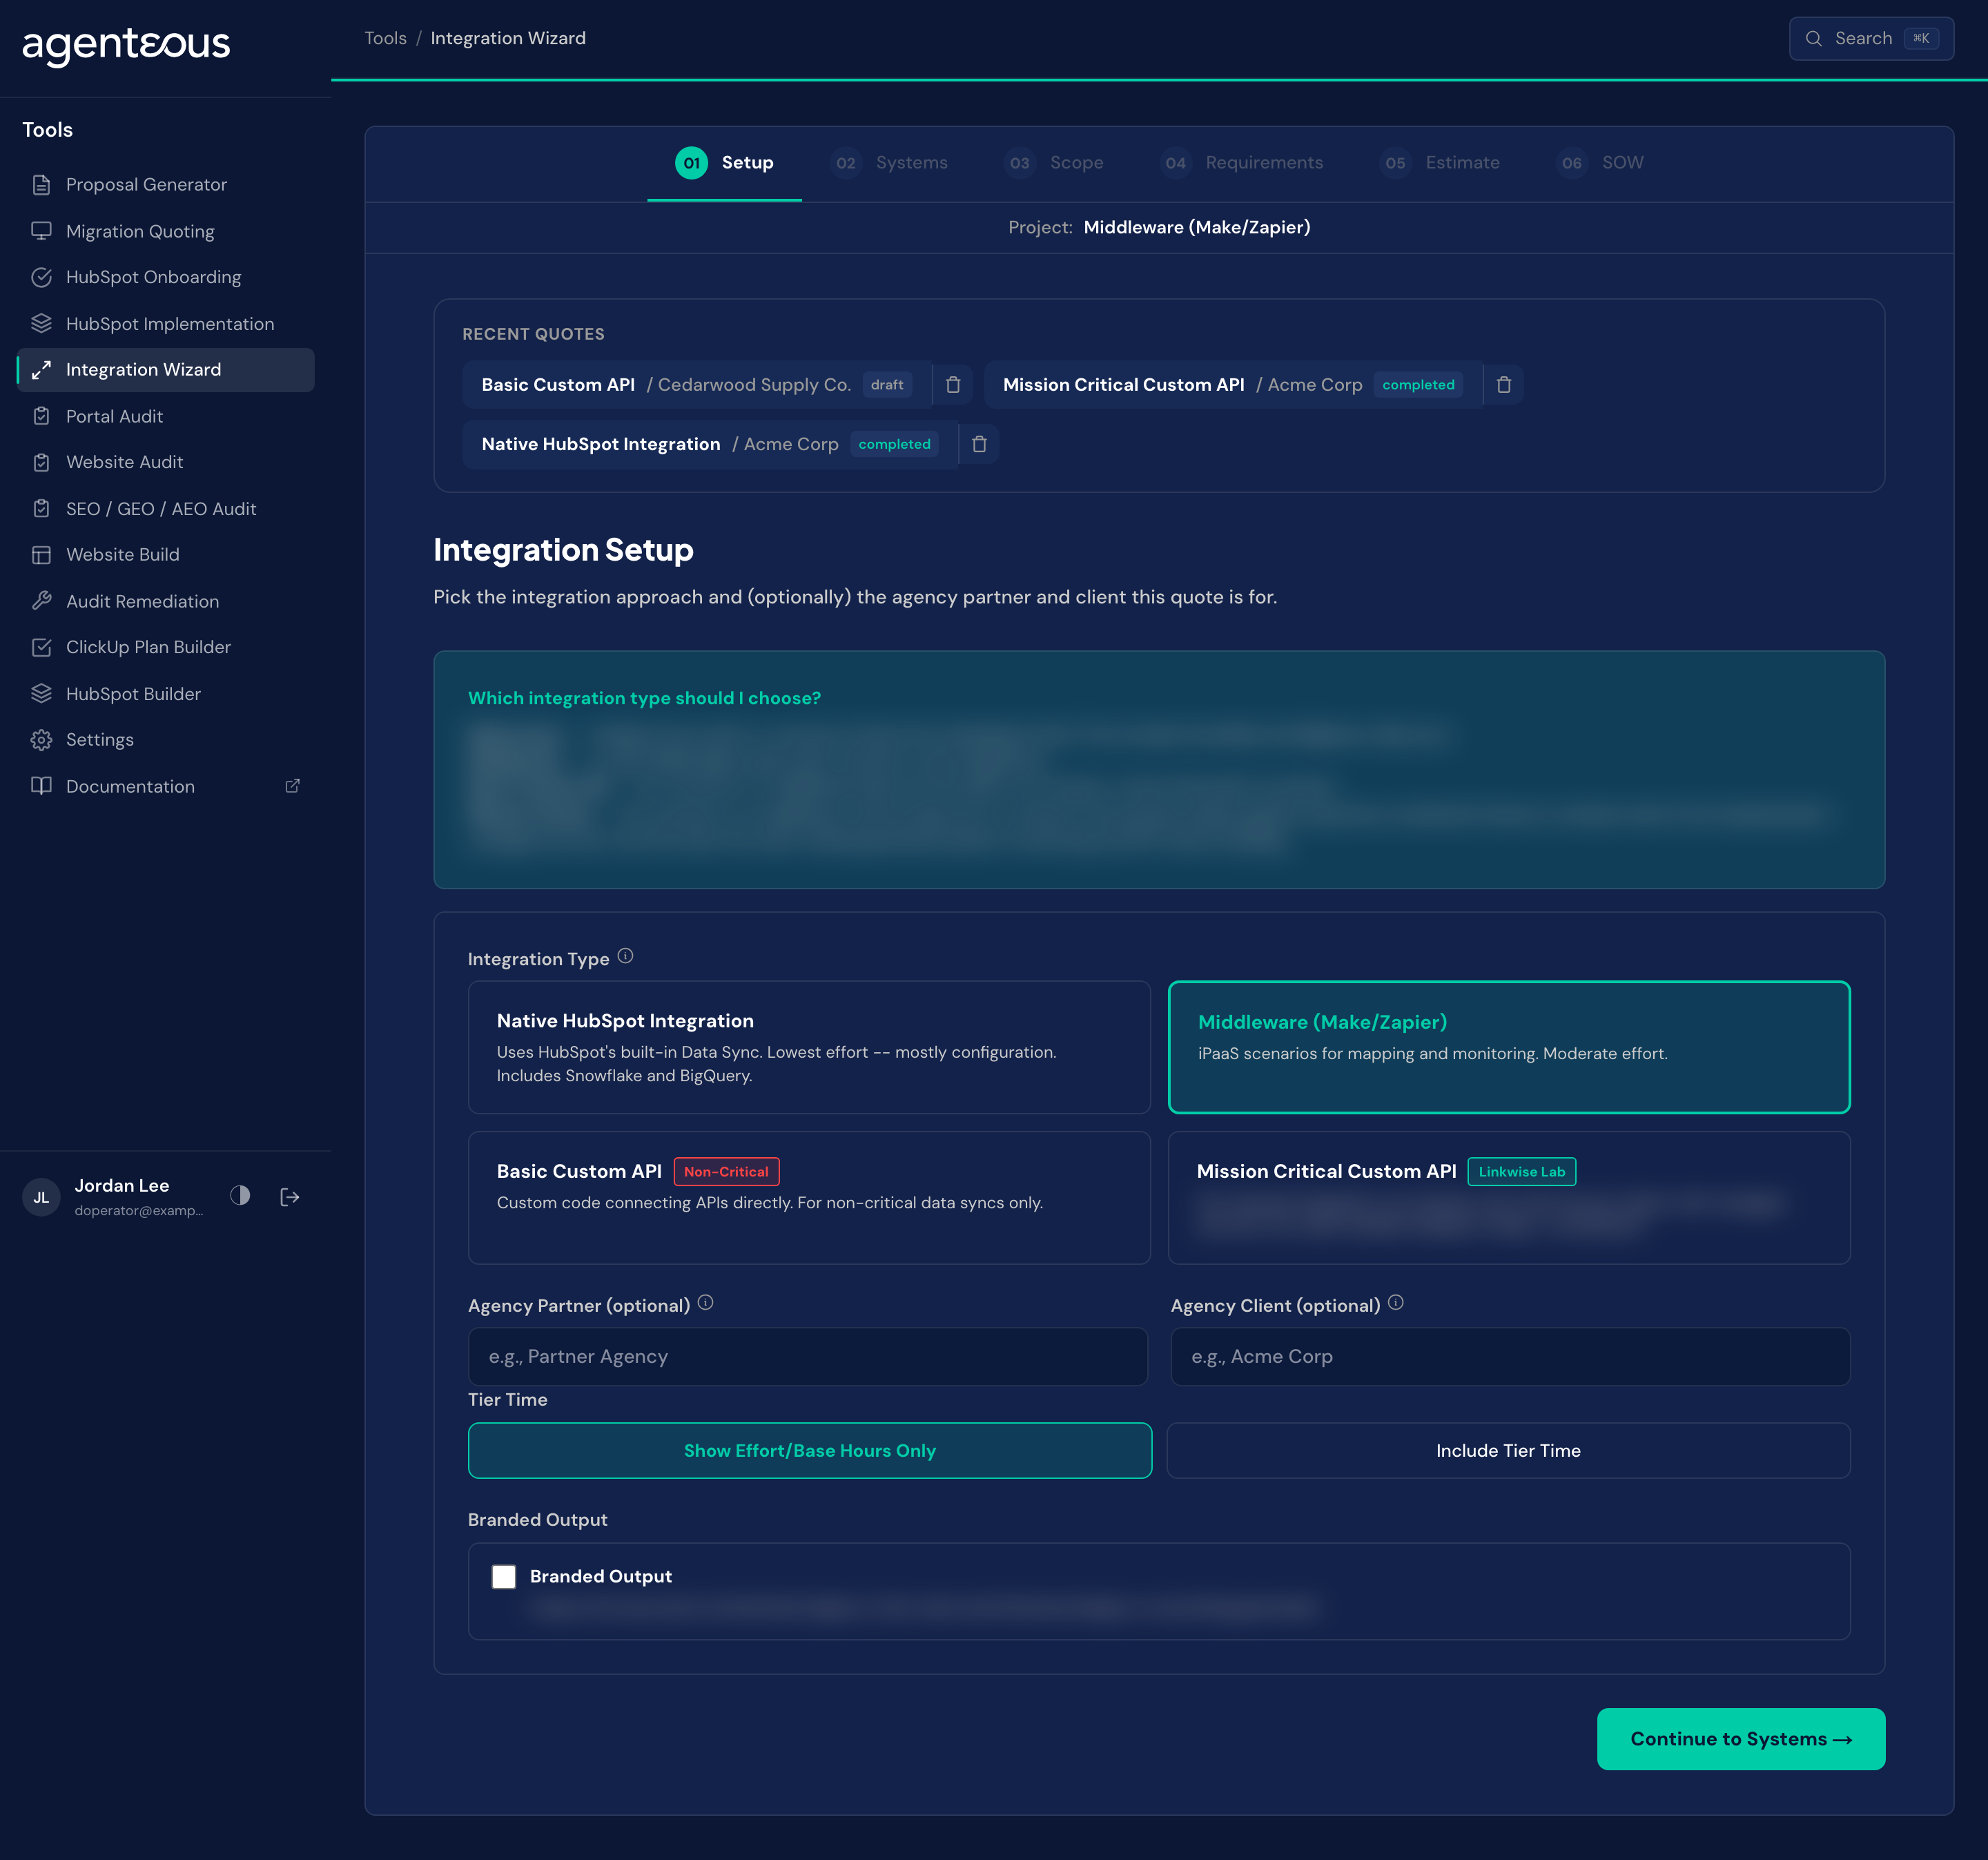The width and height of the screenshot is (1988, 1860).
Task: Open the Migration Quoting tool
Action: pyautogui.click(x=166, y=231)
